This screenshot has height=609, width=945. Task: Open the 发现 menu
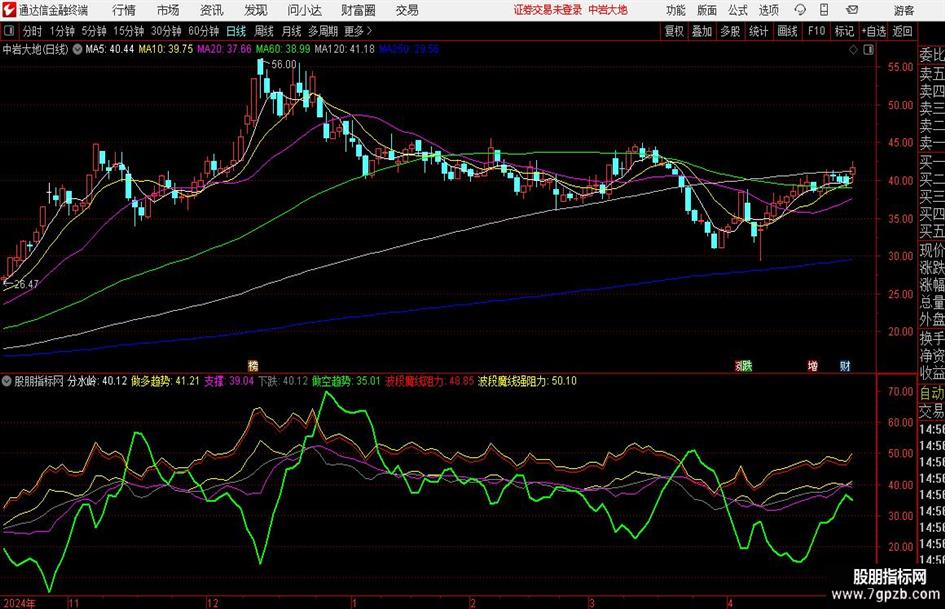[x=256, y=10]
